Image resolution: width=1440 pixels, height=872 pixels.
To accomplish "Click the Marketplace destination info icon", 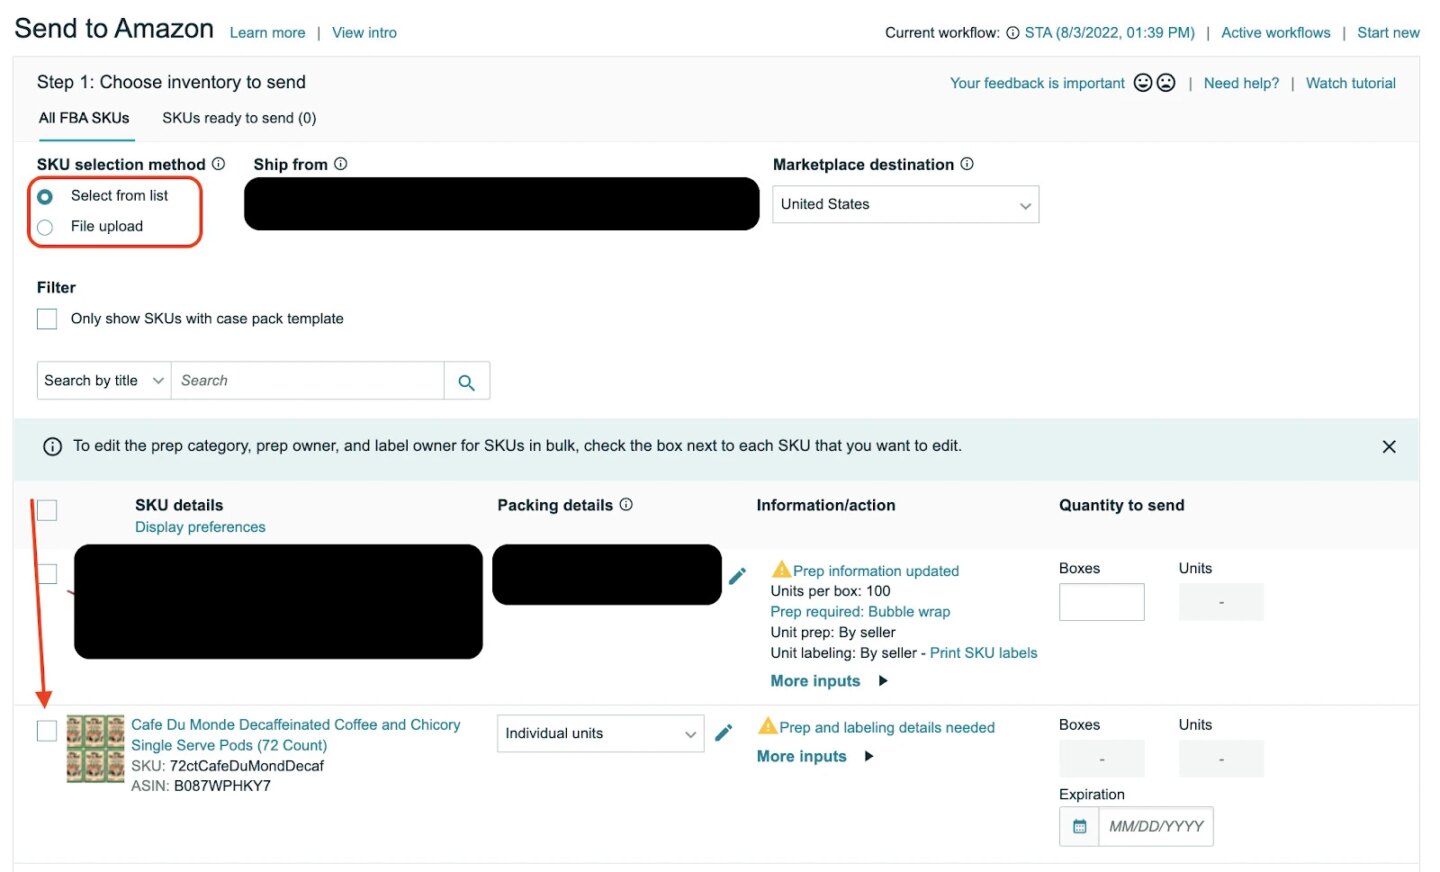I will 966,164.
